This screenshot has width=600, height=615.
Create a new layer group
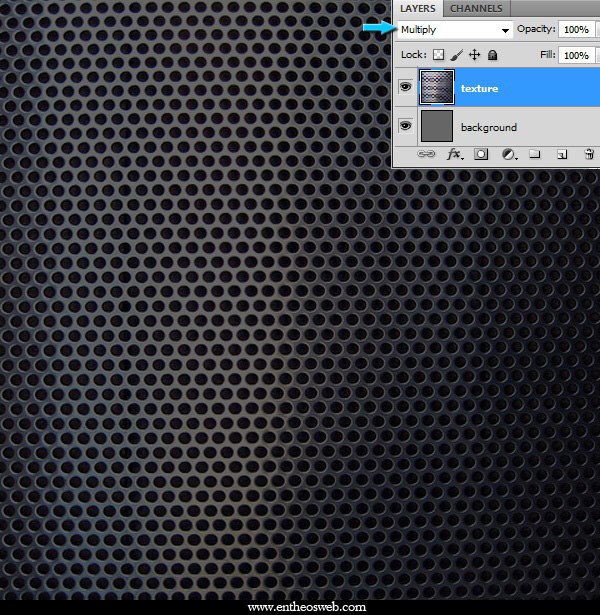point(535,154)
